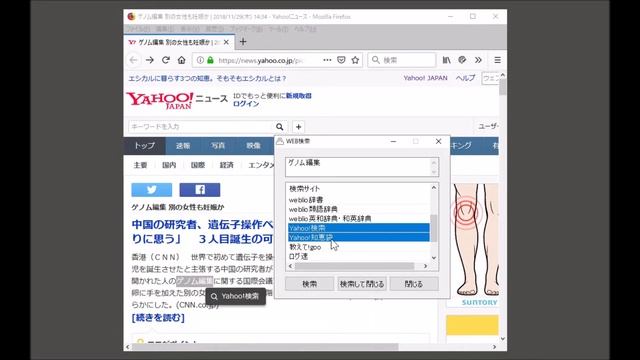
Task: Select weblio類語辞典 in the list
Action: click(359, 209)
